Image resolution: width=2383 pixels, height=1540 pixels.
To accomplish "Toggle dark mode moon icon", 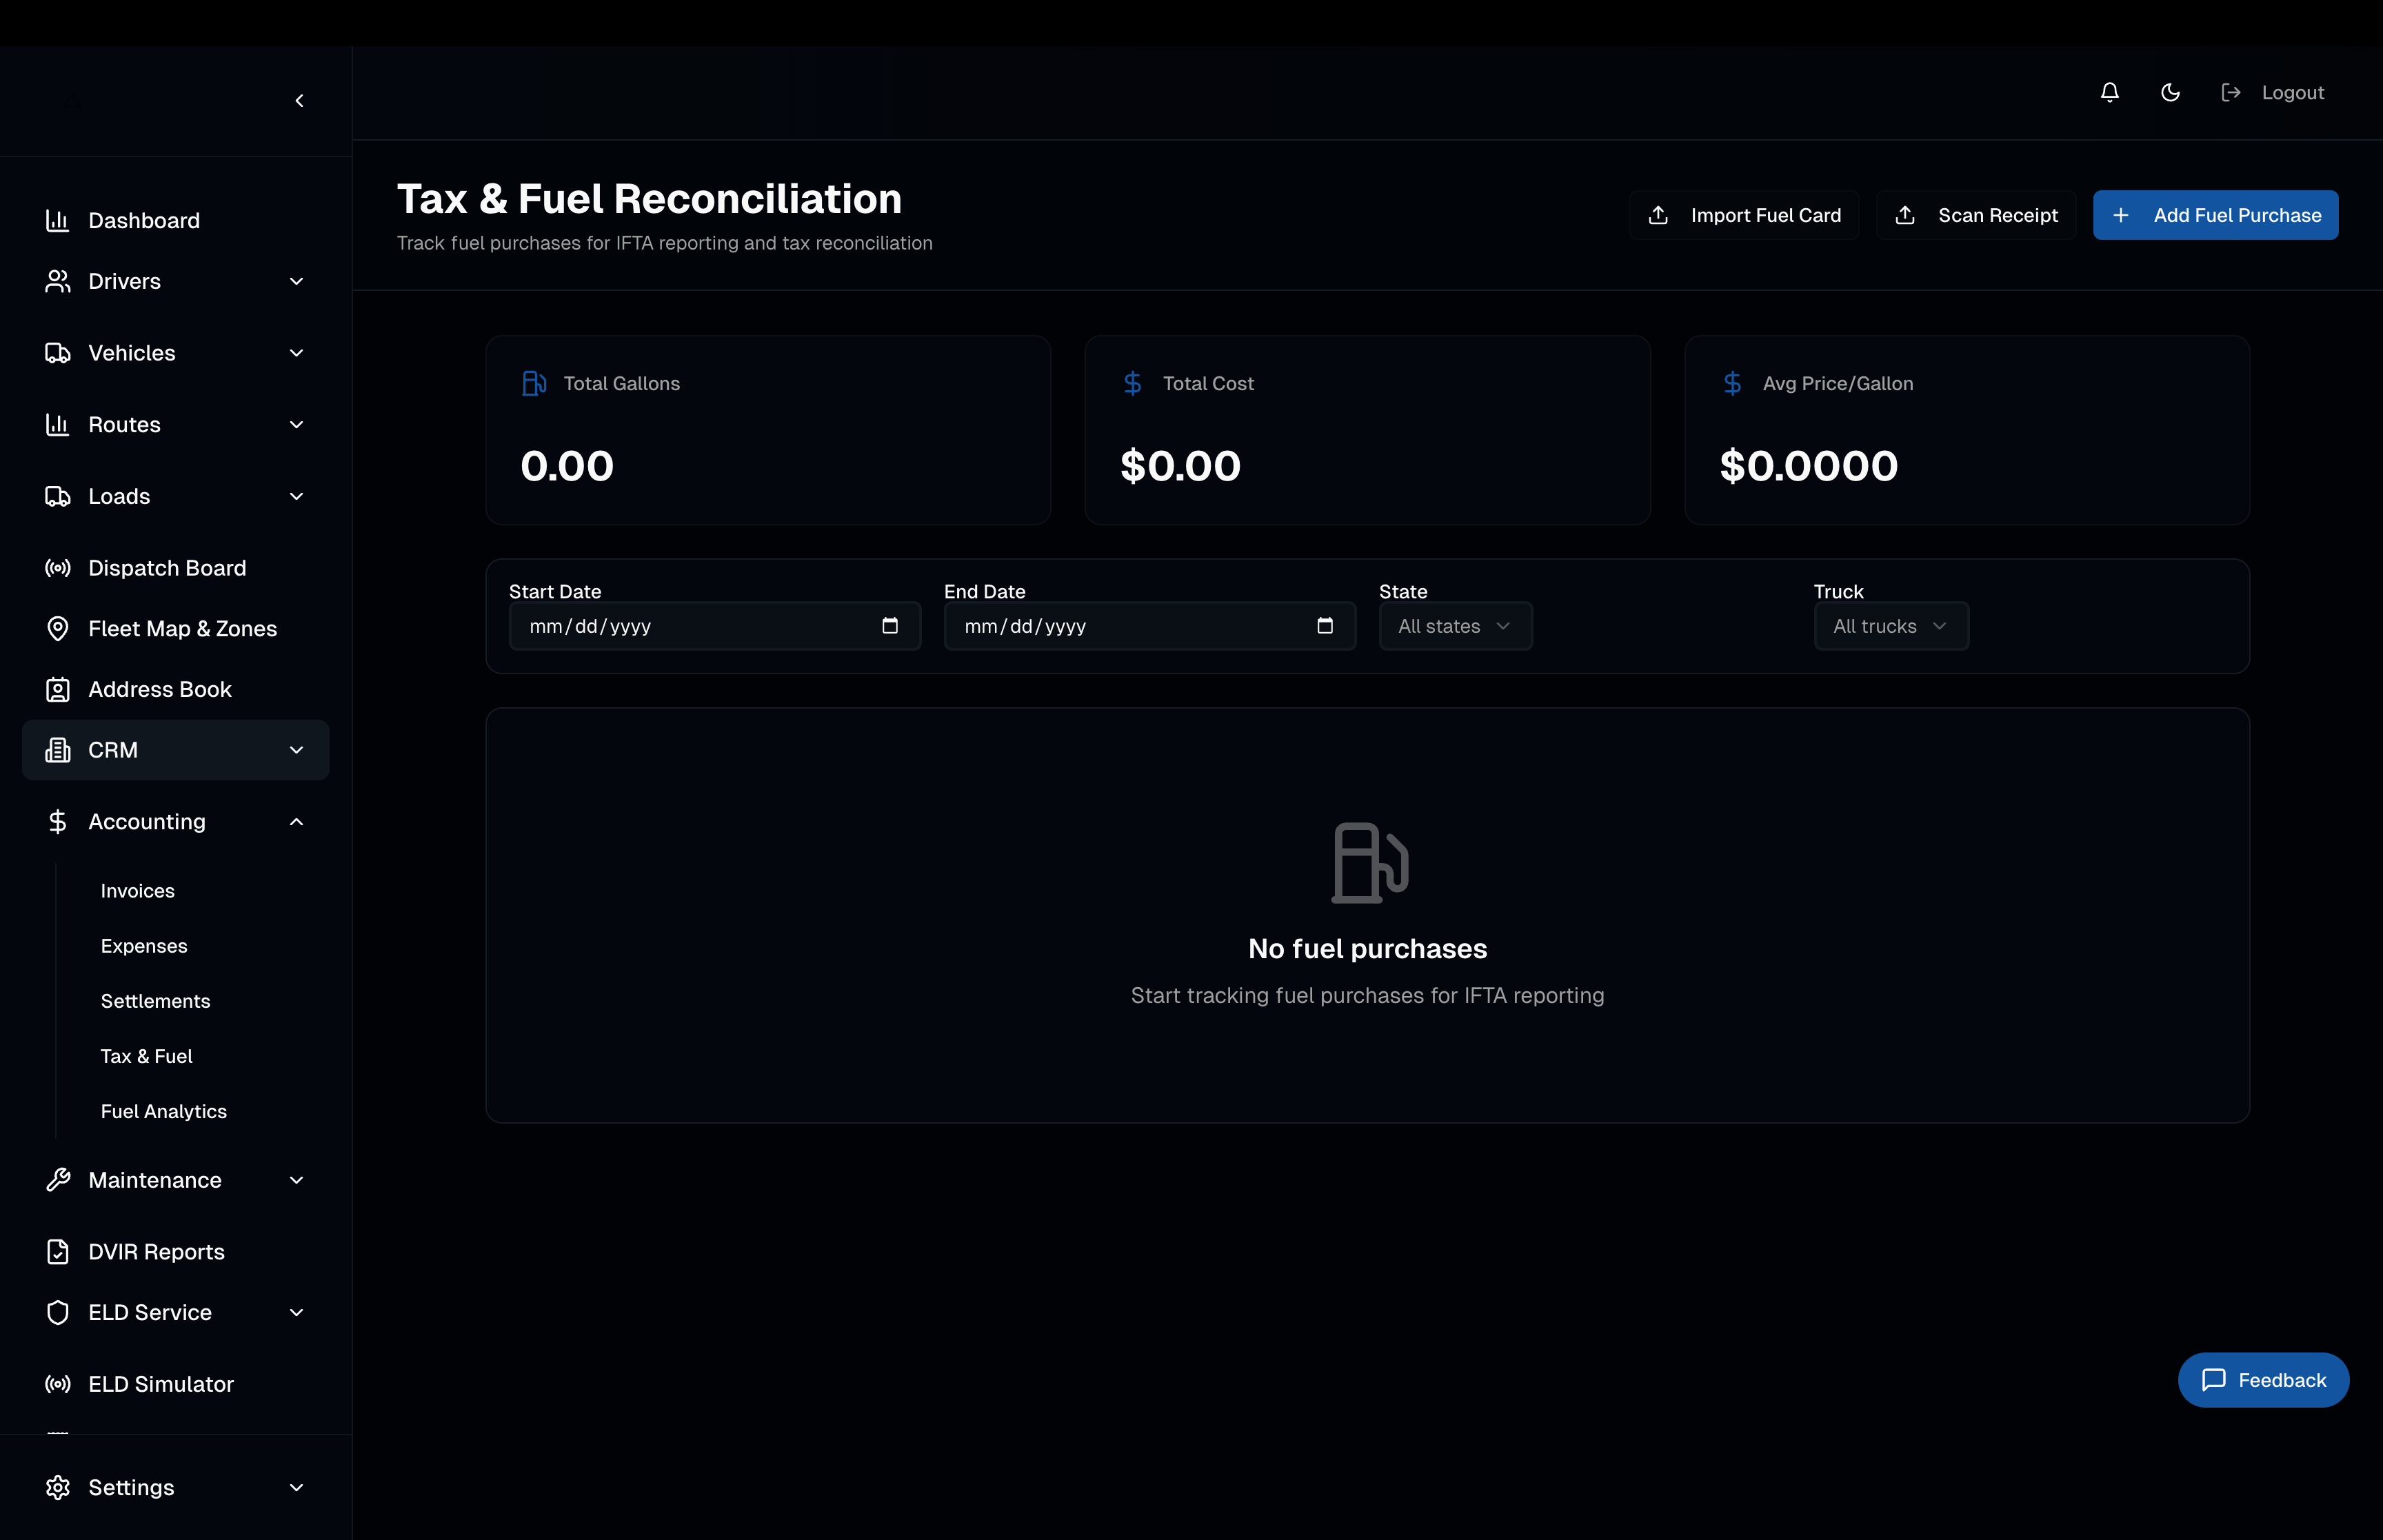I will pos(2170,92).
